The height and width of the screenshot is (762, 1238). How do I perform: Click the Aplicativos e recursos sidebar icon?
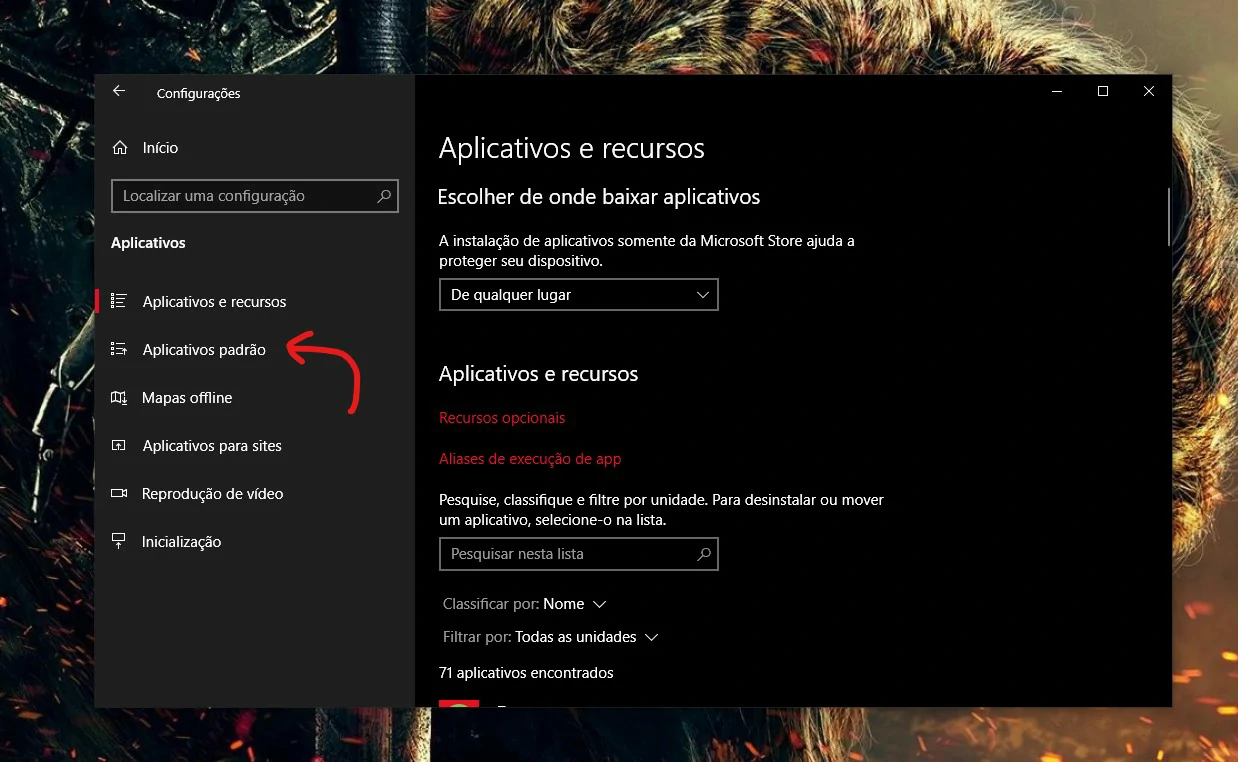point(119,301)
